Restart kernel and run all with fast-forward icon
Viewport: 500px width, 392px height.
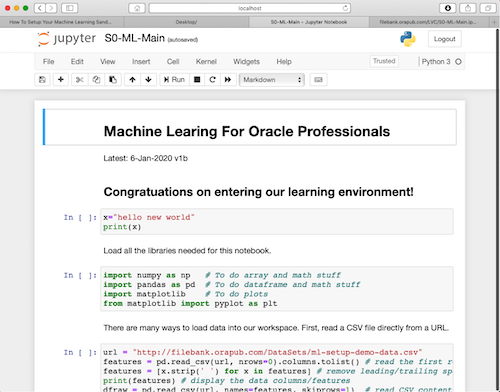[228, 80]
